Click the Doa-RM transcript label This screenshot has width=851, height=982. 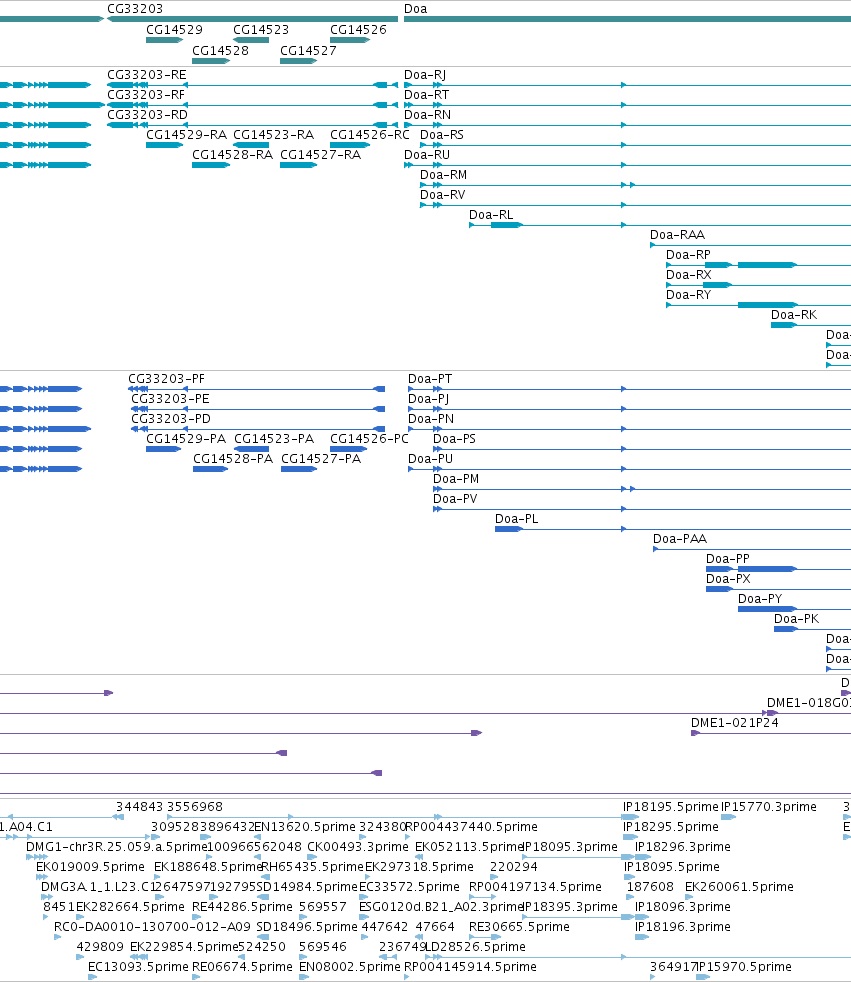(x=443, y=175)
